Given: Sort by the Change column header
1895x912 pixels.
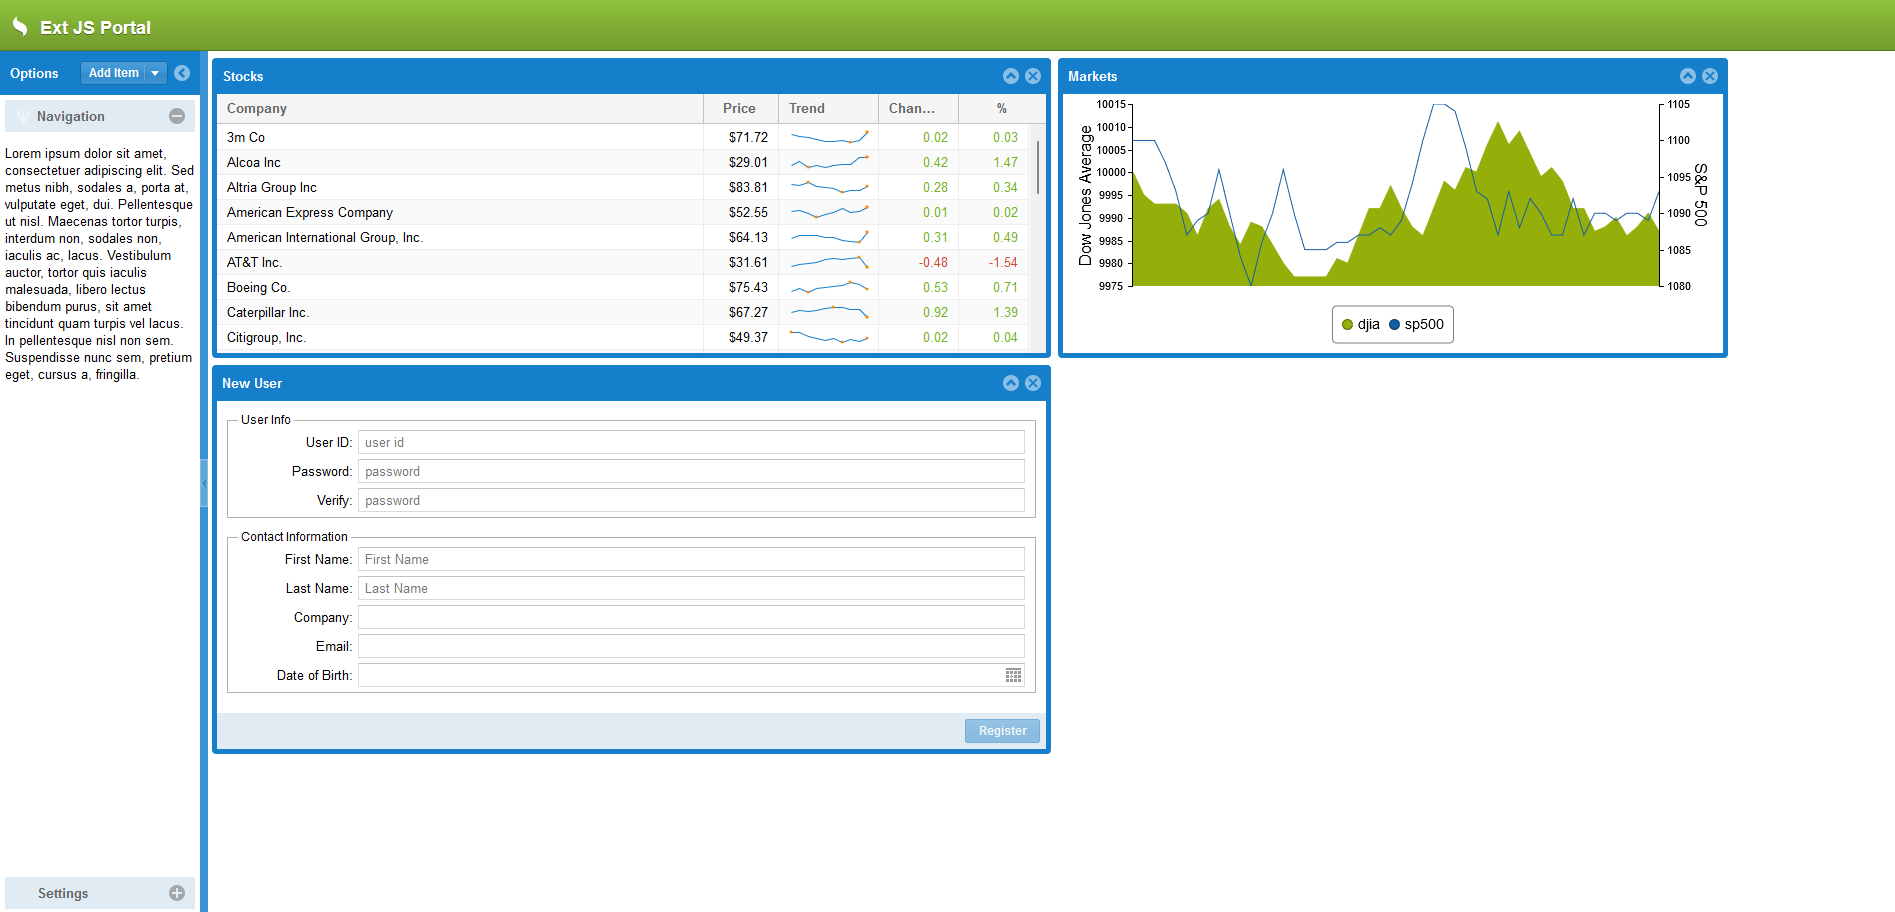Looking at the screenshot, I should click(x=919, y=108).
